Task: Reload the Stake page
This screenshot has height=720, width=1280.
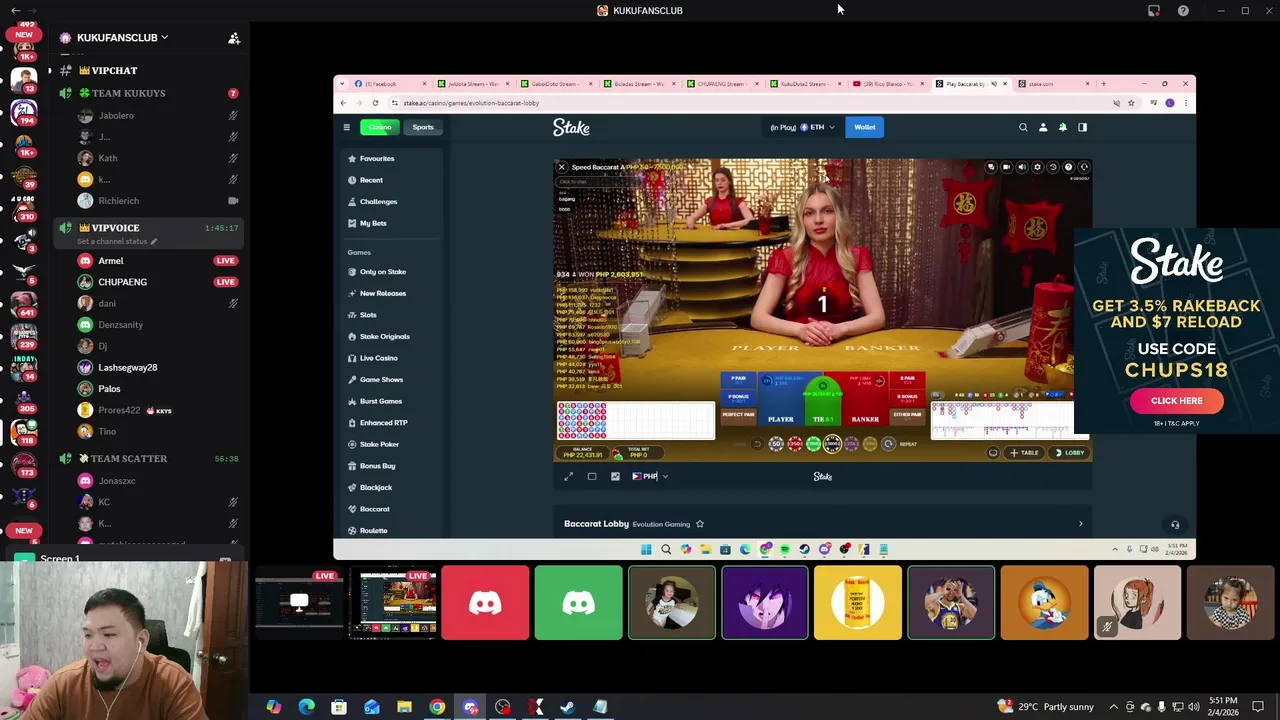Action: tap(375, 103)
